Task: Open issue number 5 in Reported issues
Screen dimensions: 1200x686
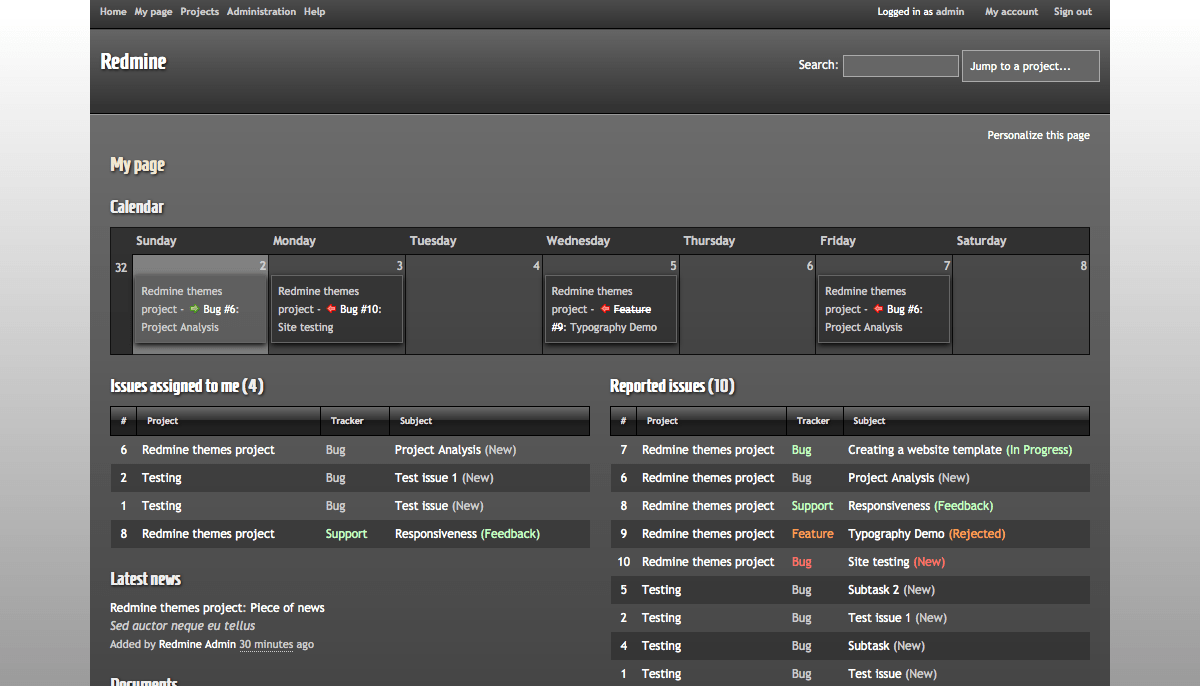Action: pos(624,590)
